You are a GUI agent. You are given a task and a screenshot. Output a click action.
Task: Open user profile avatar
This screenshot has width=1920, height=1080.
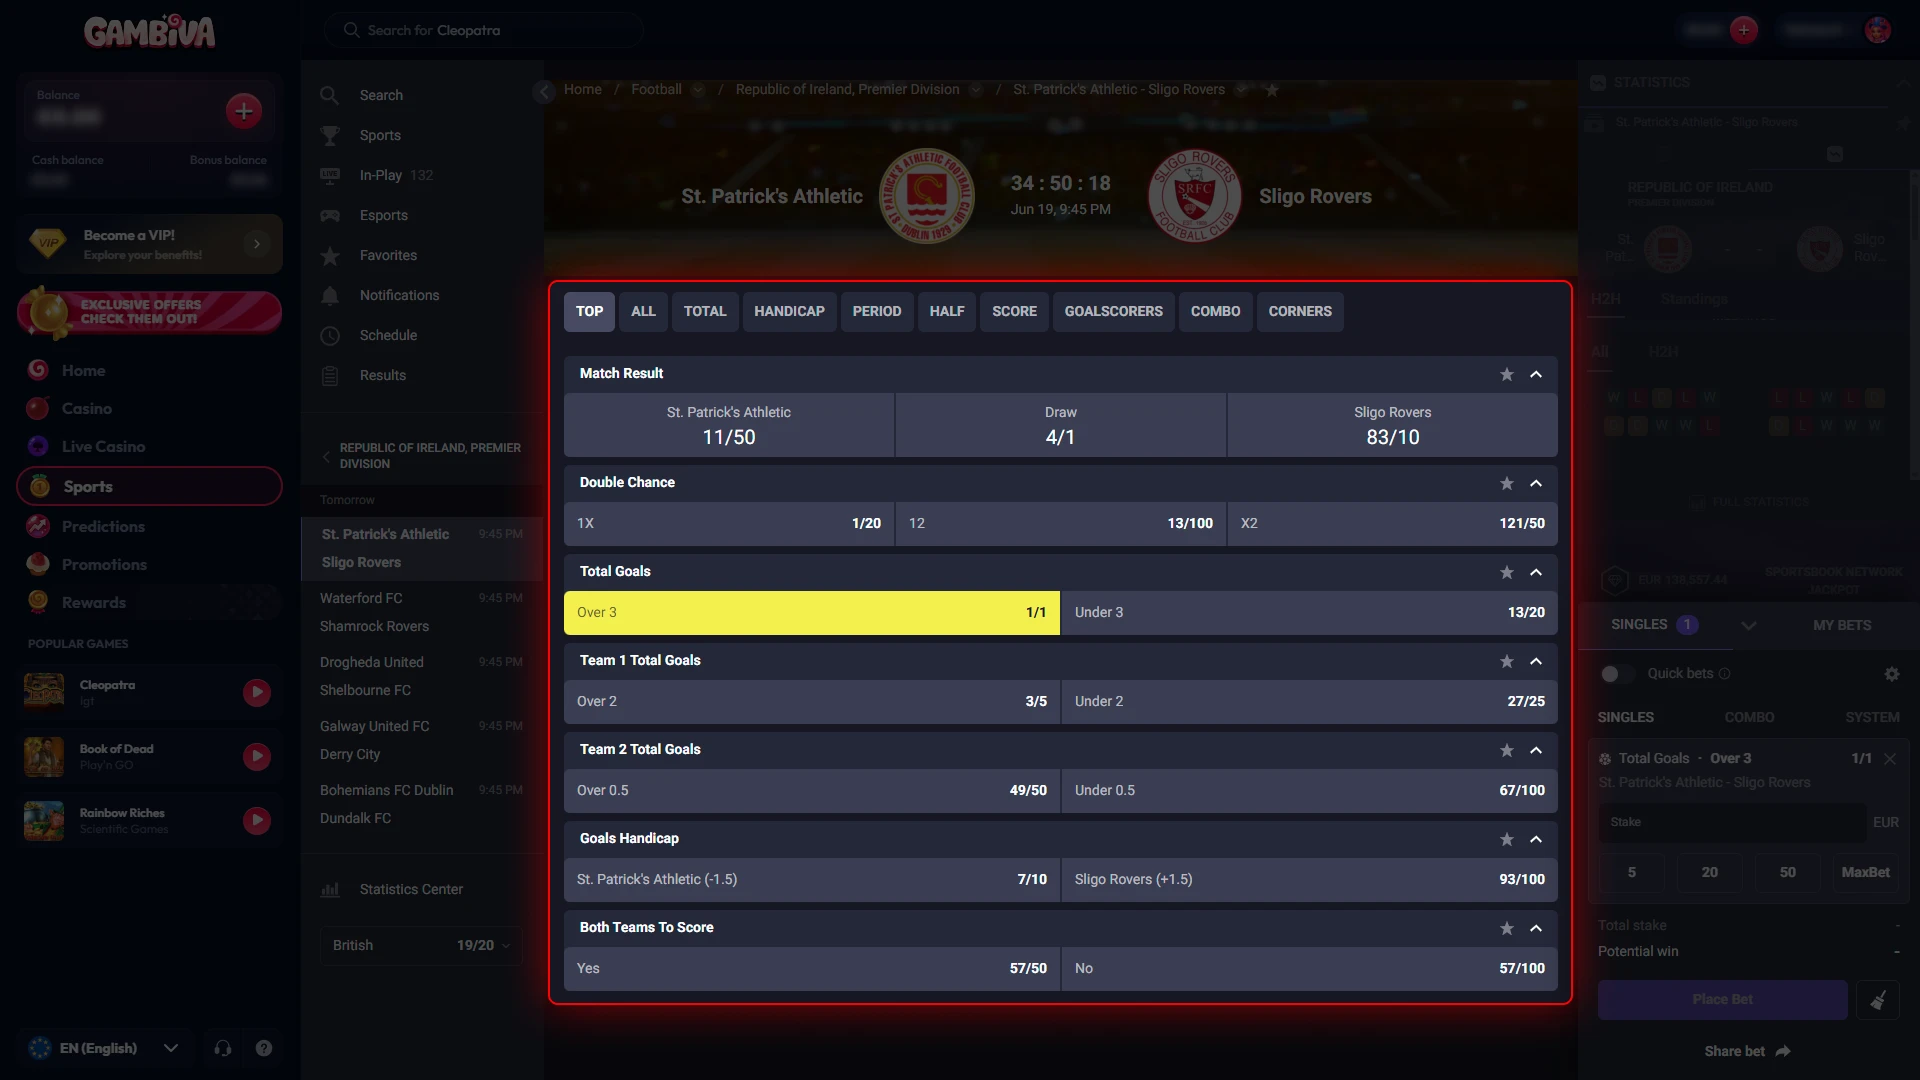point(1878,30)
